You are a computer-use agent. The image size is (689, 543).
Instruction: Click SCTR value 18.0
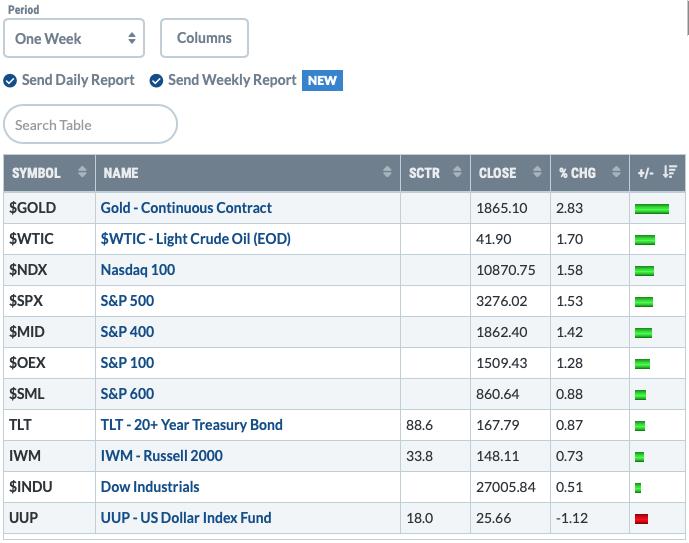click(x=419, y=518)
